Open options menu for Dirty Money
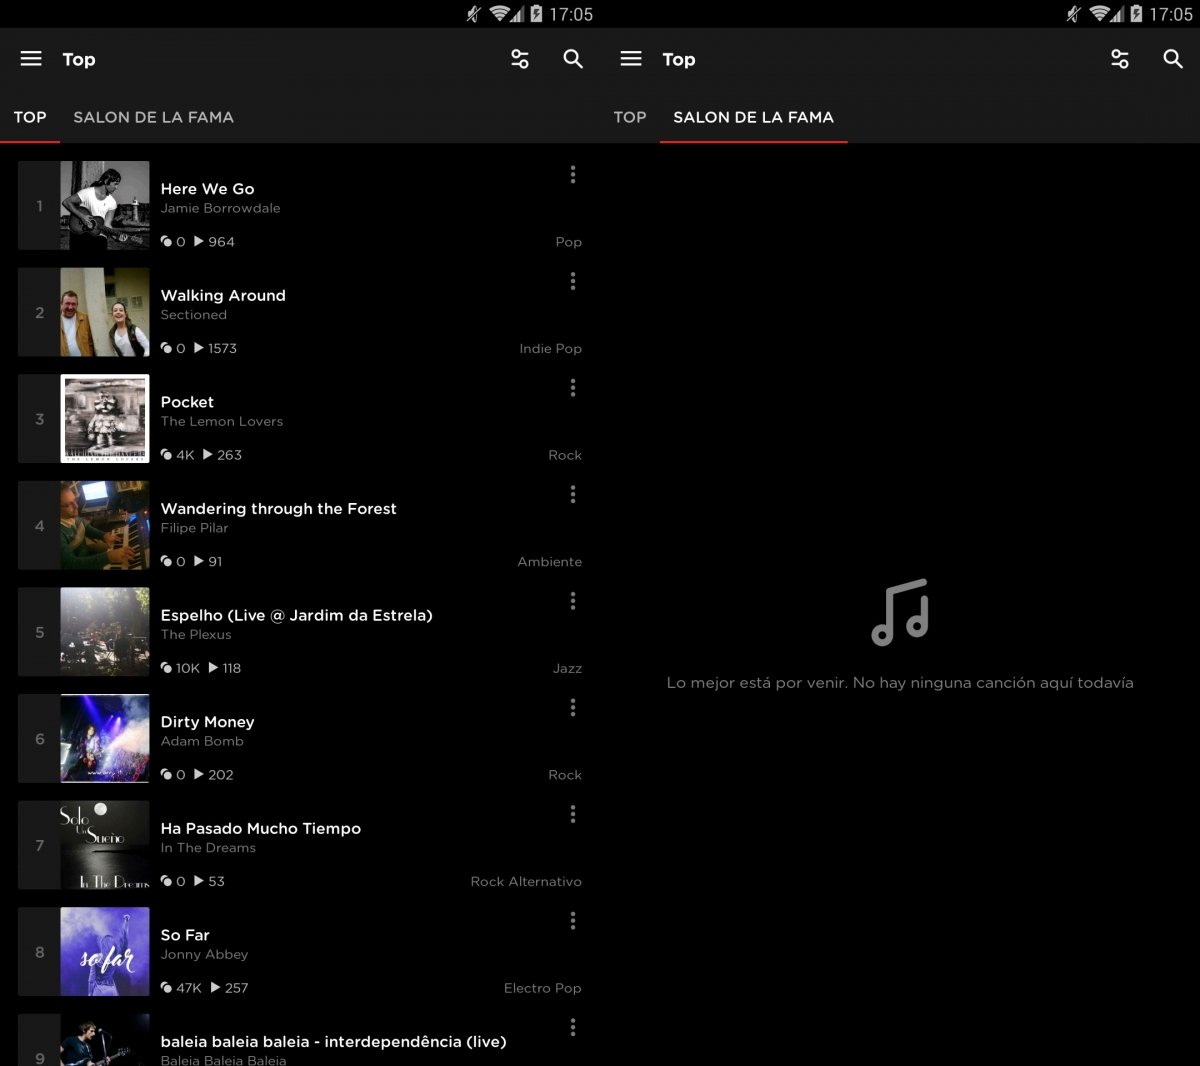1200x1066 pixels. coord(573,708)
